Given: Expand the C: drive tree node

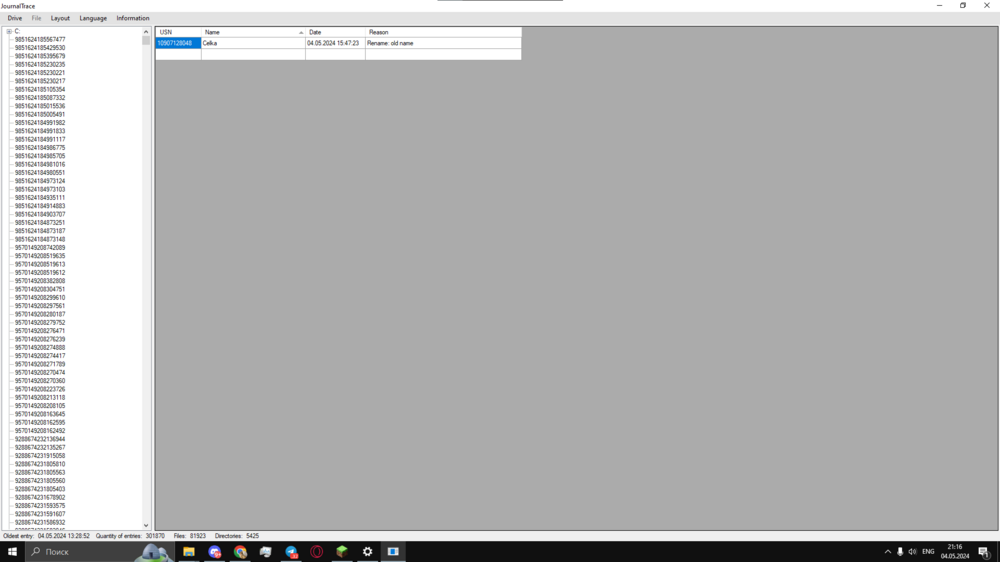Looking at the screenshot, I should (9, 31).
